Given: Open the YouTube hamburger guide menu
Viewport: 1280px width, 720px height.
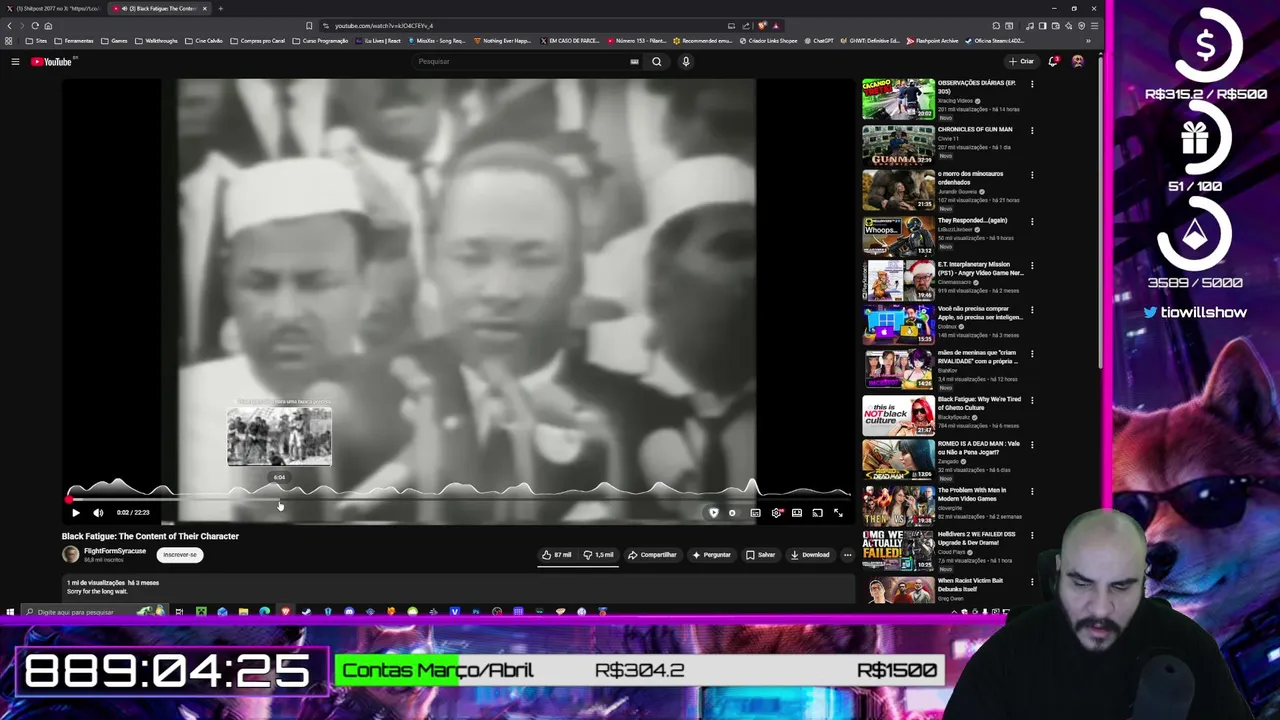Looking at the screenshot, I should pyautogui.click(x=15, y=62).
